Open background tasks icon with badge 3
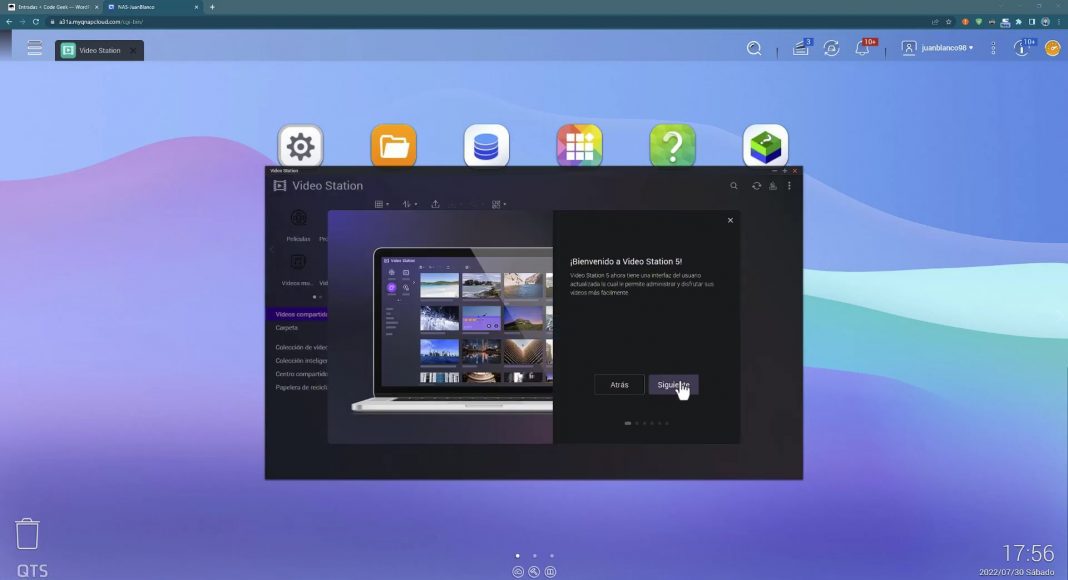 [801, 48]
